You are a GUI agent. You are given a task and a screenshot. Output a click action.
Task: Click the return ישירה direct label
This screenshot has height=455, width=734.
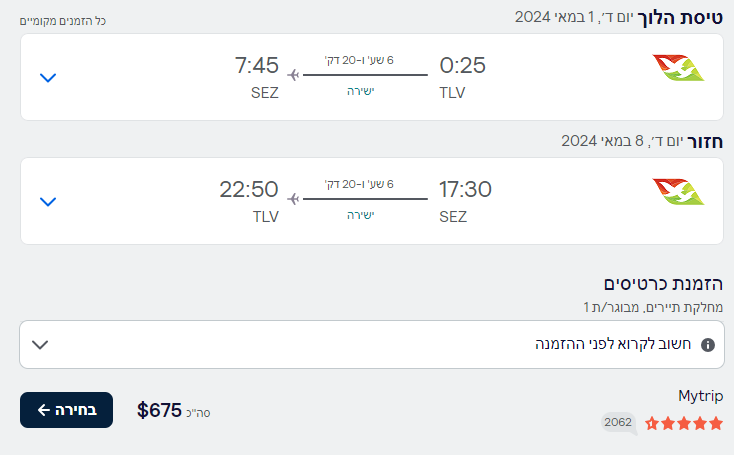[360, 215]
